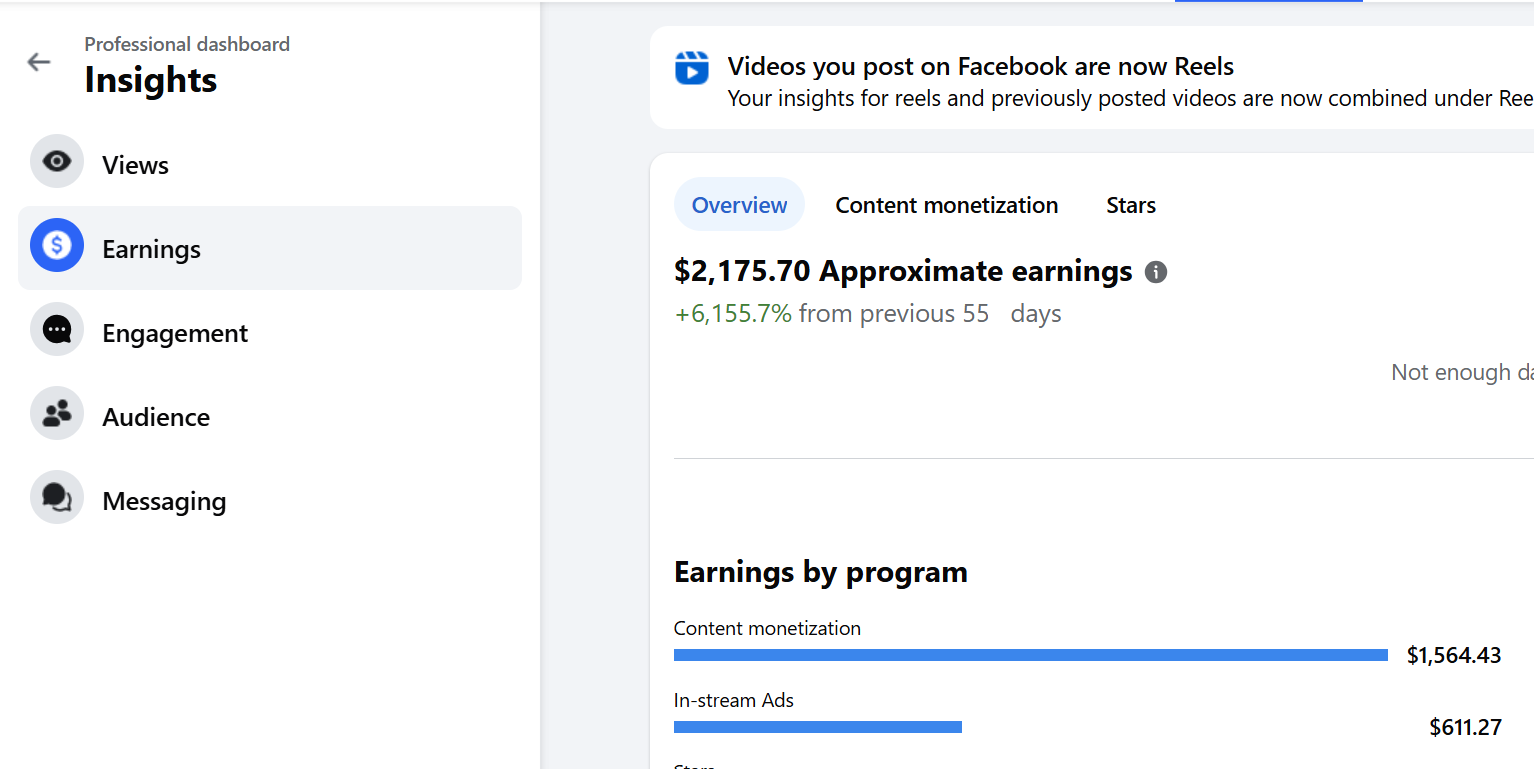Open the Content monetization tab
Image resolution: width=1534 pixels, height=769 pixels.
[x=946, y=205]
